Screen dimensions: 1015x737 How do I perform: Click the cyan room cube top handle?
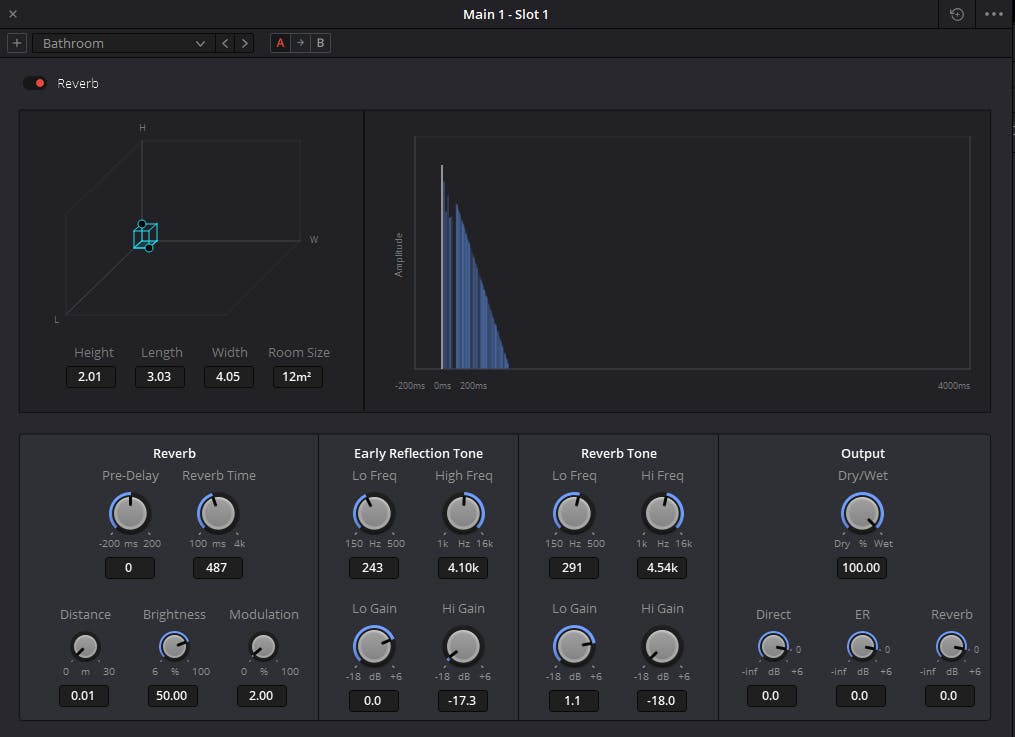(x=142, y=224)
